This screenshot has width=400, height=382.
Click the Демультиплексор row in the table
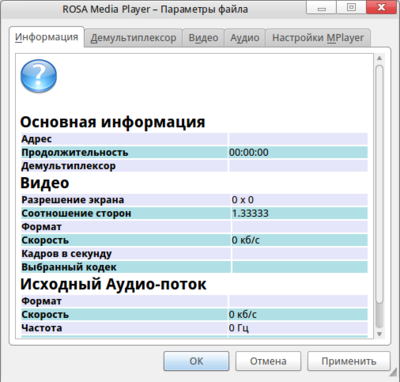click(194, 166)
